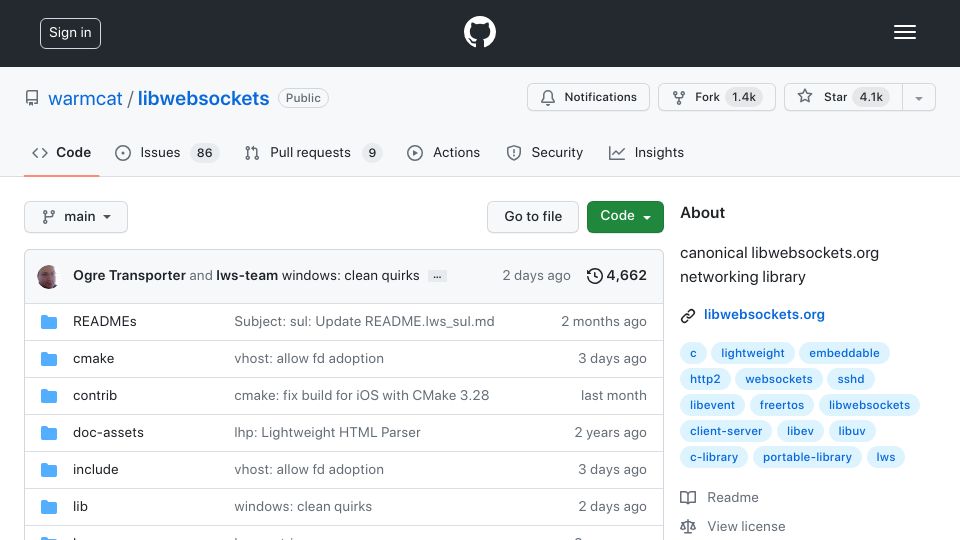The width and height of the screenshot is (960, 540).
Task: Open the Security tab
Action: pos(544,152)
